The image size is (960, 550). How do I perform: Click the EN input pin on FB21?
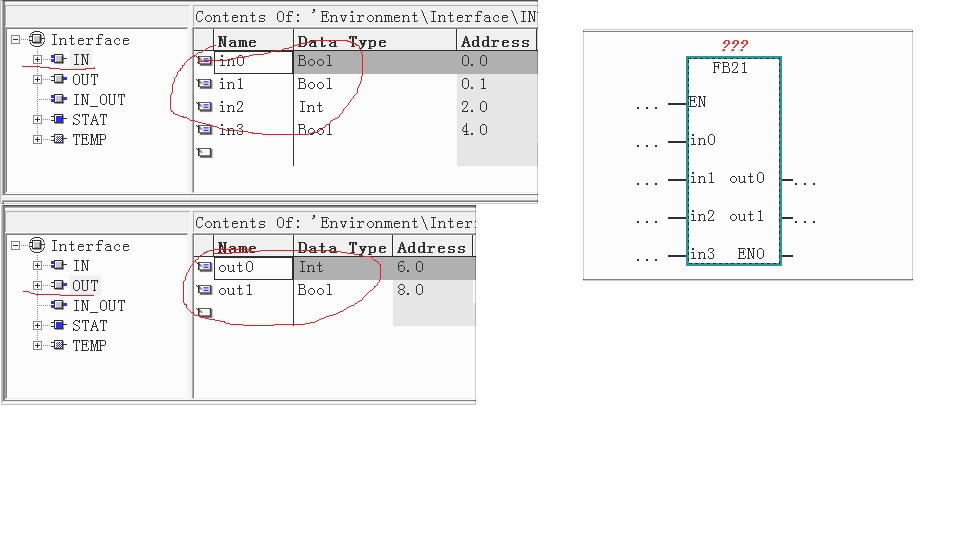697,102
